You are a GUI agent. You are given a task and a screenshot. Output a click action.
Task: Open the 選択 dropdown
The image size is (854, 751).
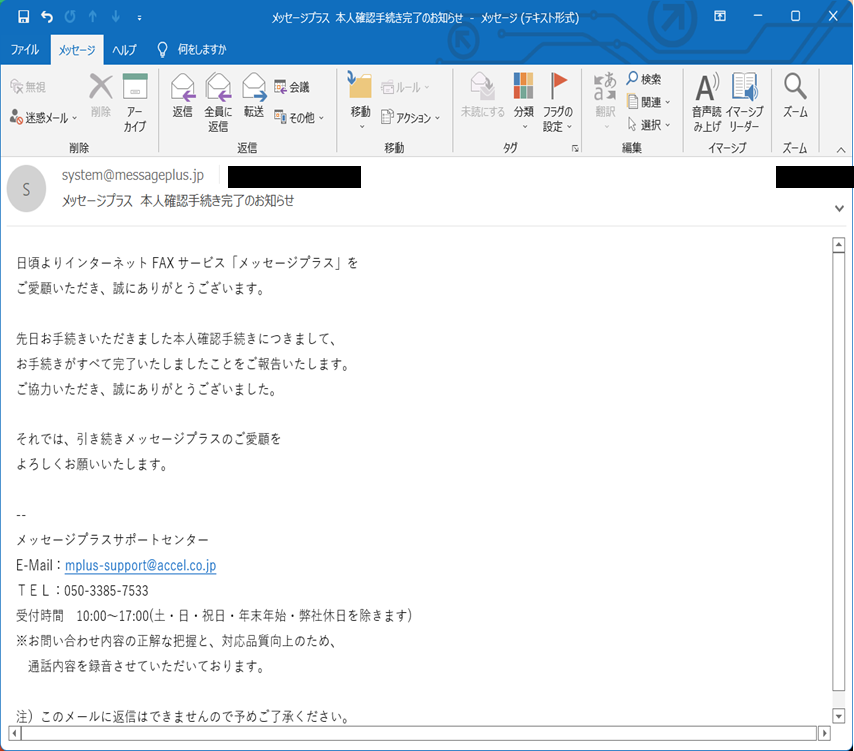[648, 125]
